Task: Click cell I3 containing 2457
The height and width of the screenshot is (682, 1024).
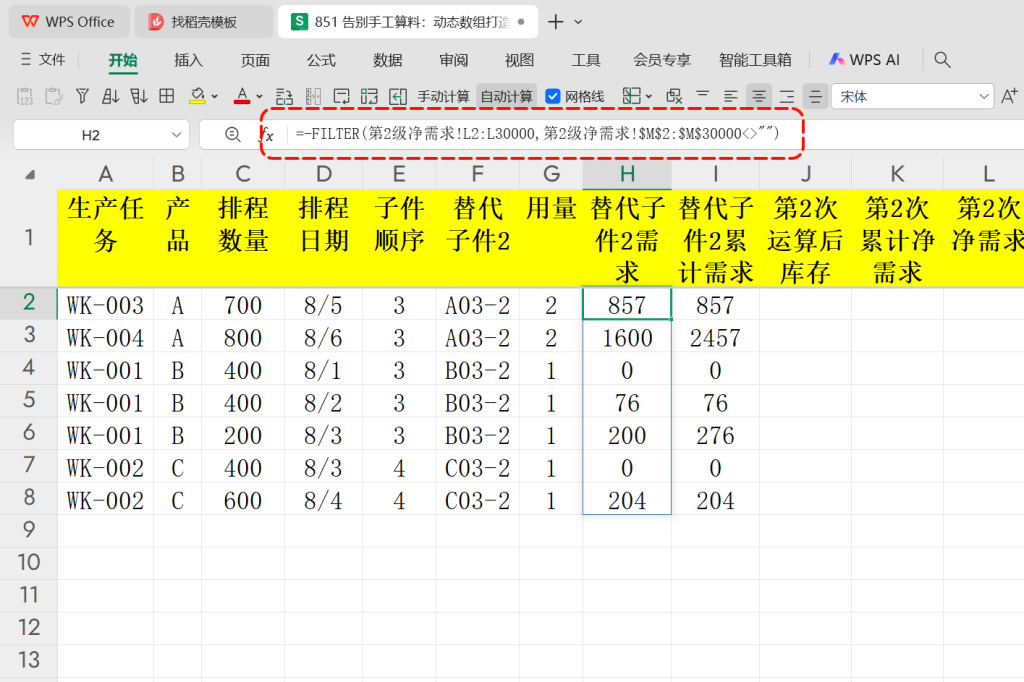Action: pyautogui.click(x=715, y=337)
